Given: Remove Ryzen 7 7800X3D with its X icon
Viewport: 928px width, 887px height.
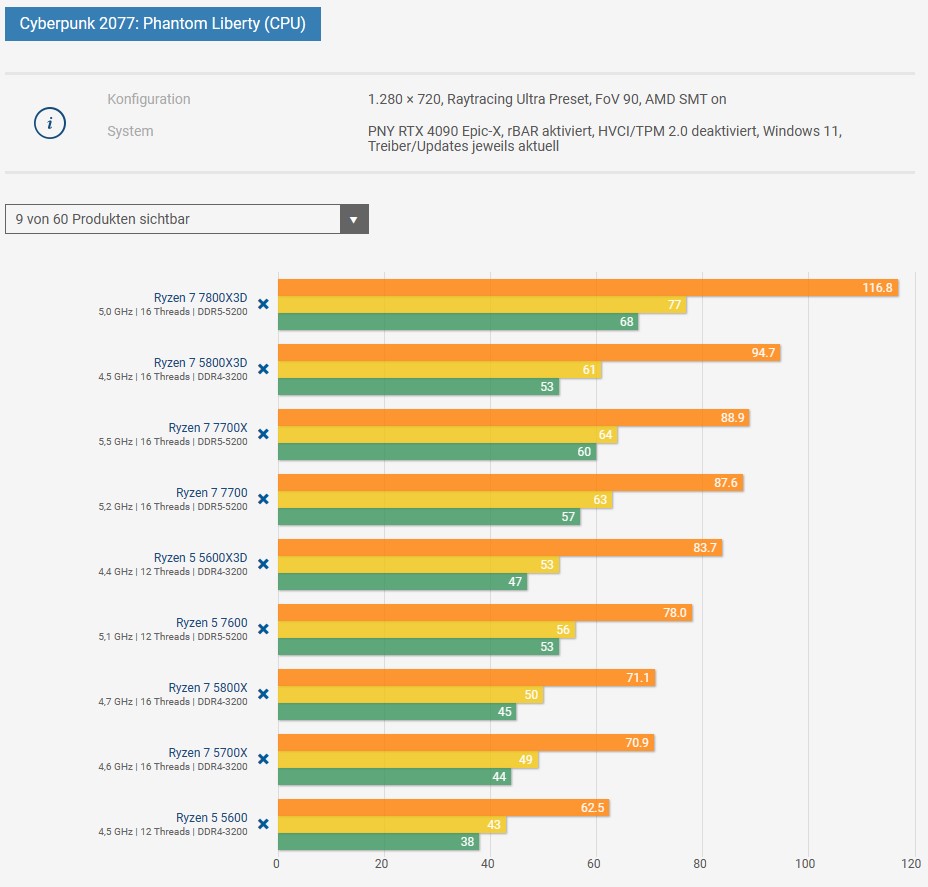Looking at the screenshot, I should tap(263, 304).
